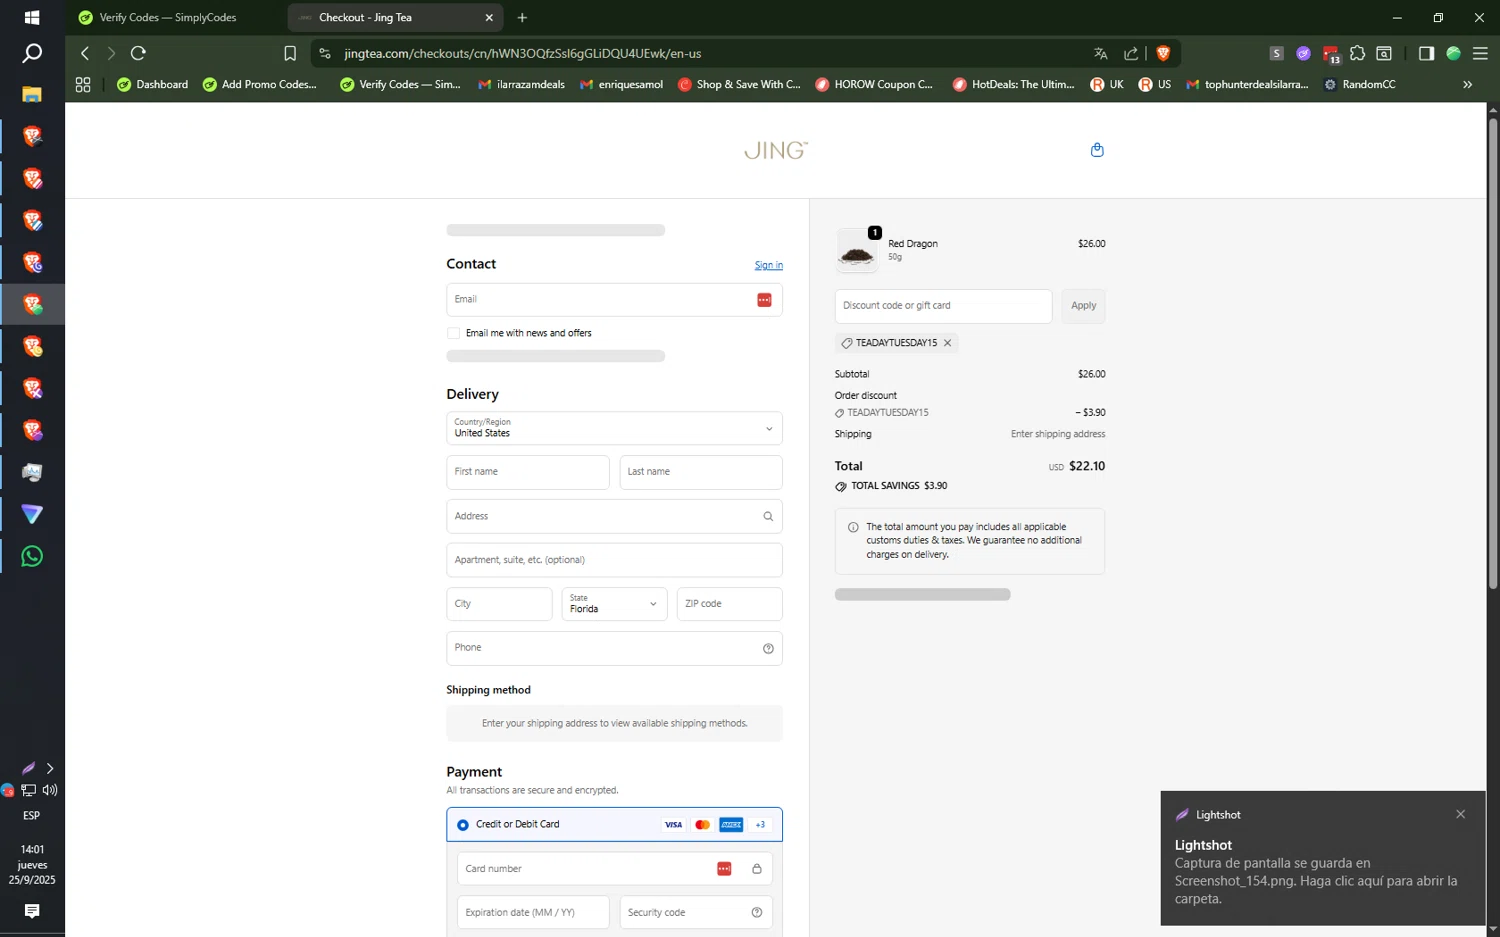The height and width of the screenshot is (937, 1500).
Task: Select Credit or Debit Card radio option
Action: (463, 825)
